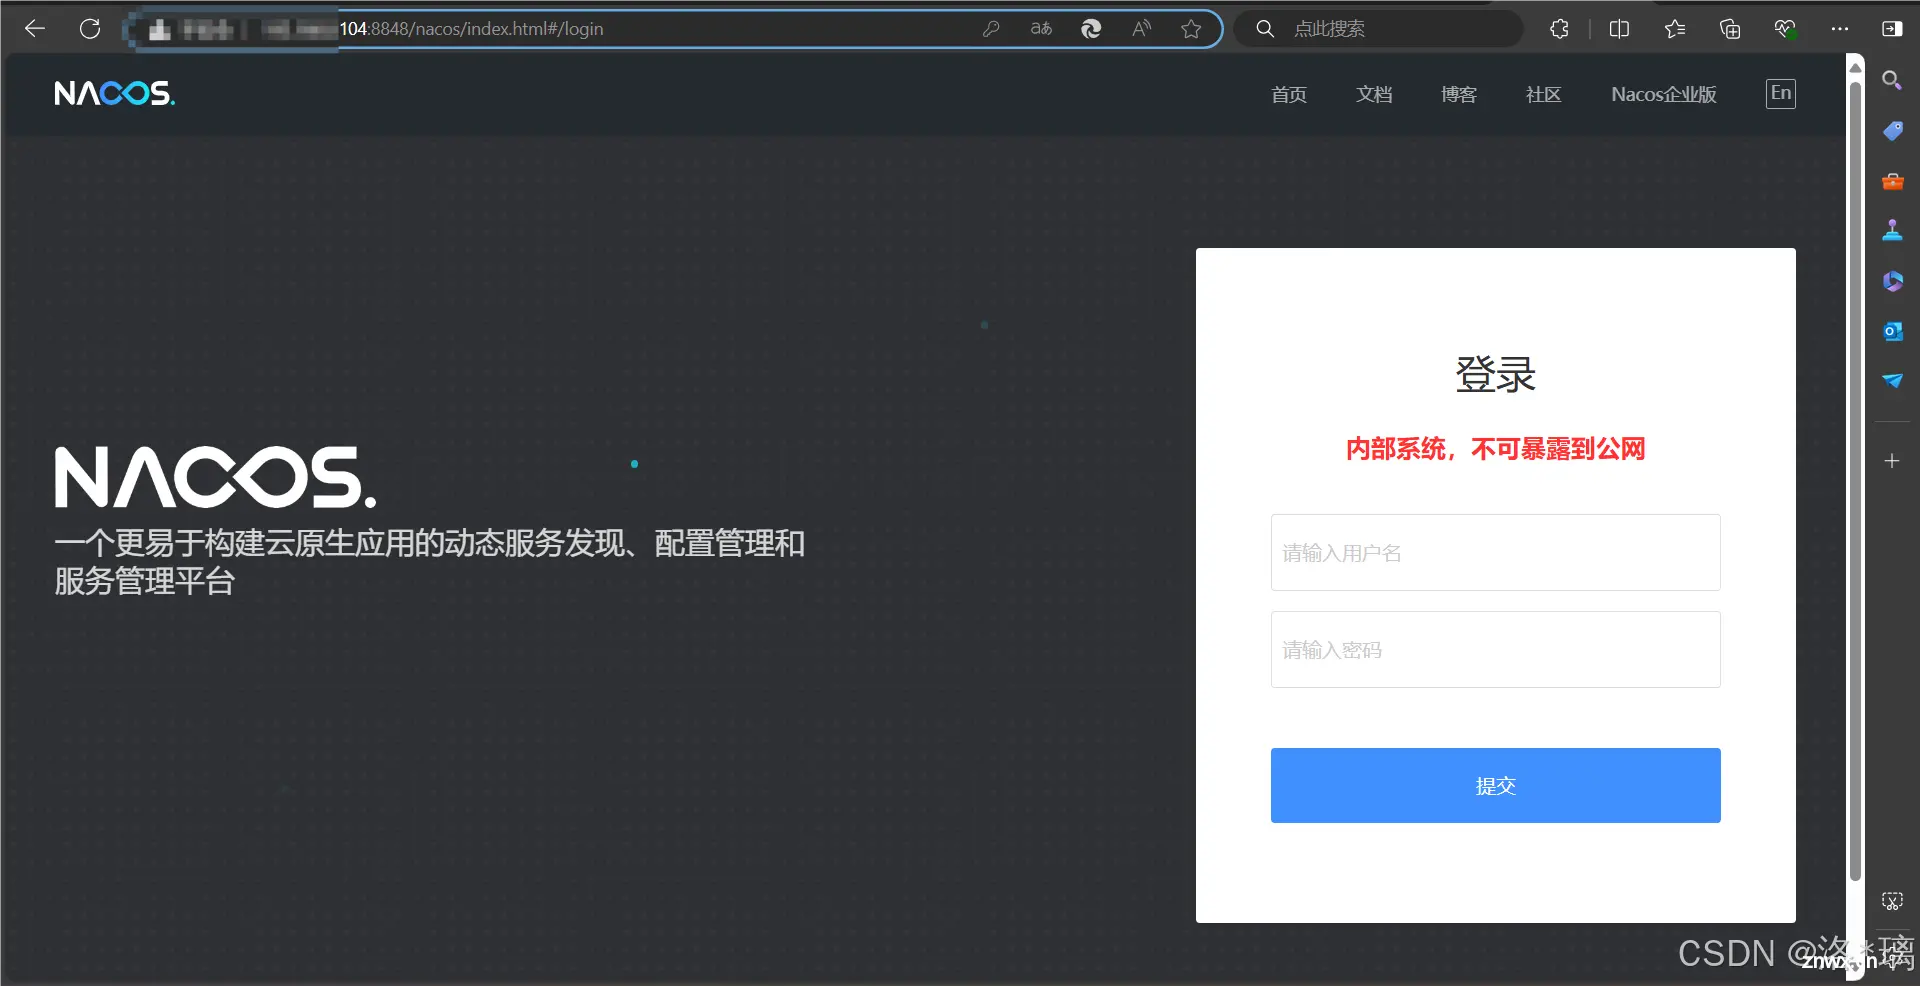
Task: Reload the page with the refresh icon
Action: [x=90, y=29]
